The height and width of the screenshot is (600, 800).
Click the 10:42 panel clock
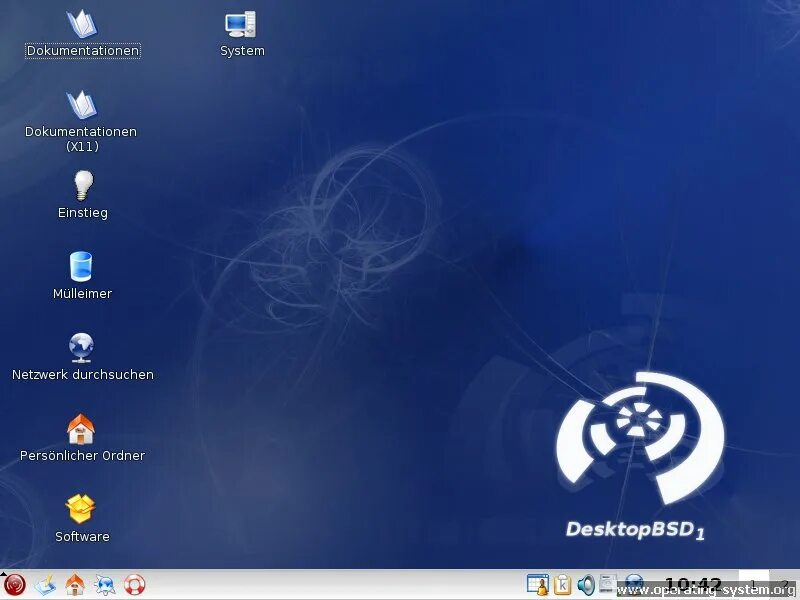[693, 585]
